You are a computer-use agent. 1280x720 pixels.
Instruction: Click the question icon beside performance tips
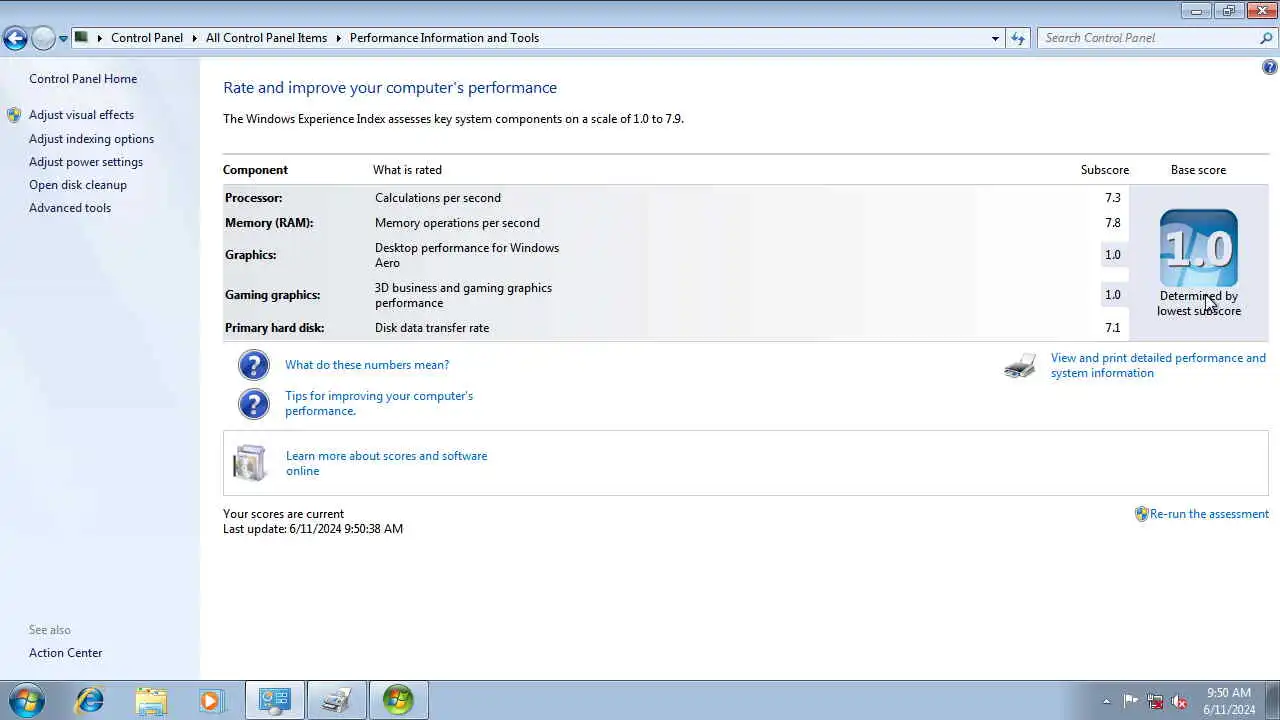pos(254,404)
